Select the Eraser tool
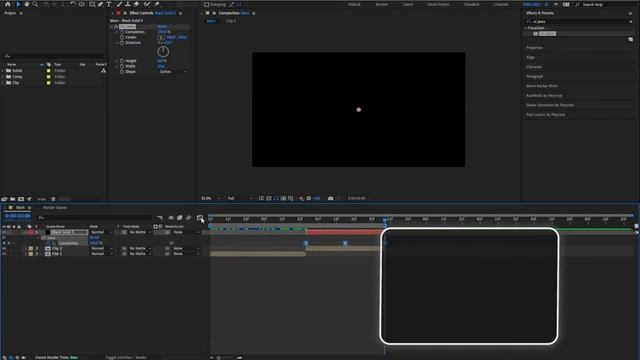This screenshot has height=360, width=640. coord(136,4)
